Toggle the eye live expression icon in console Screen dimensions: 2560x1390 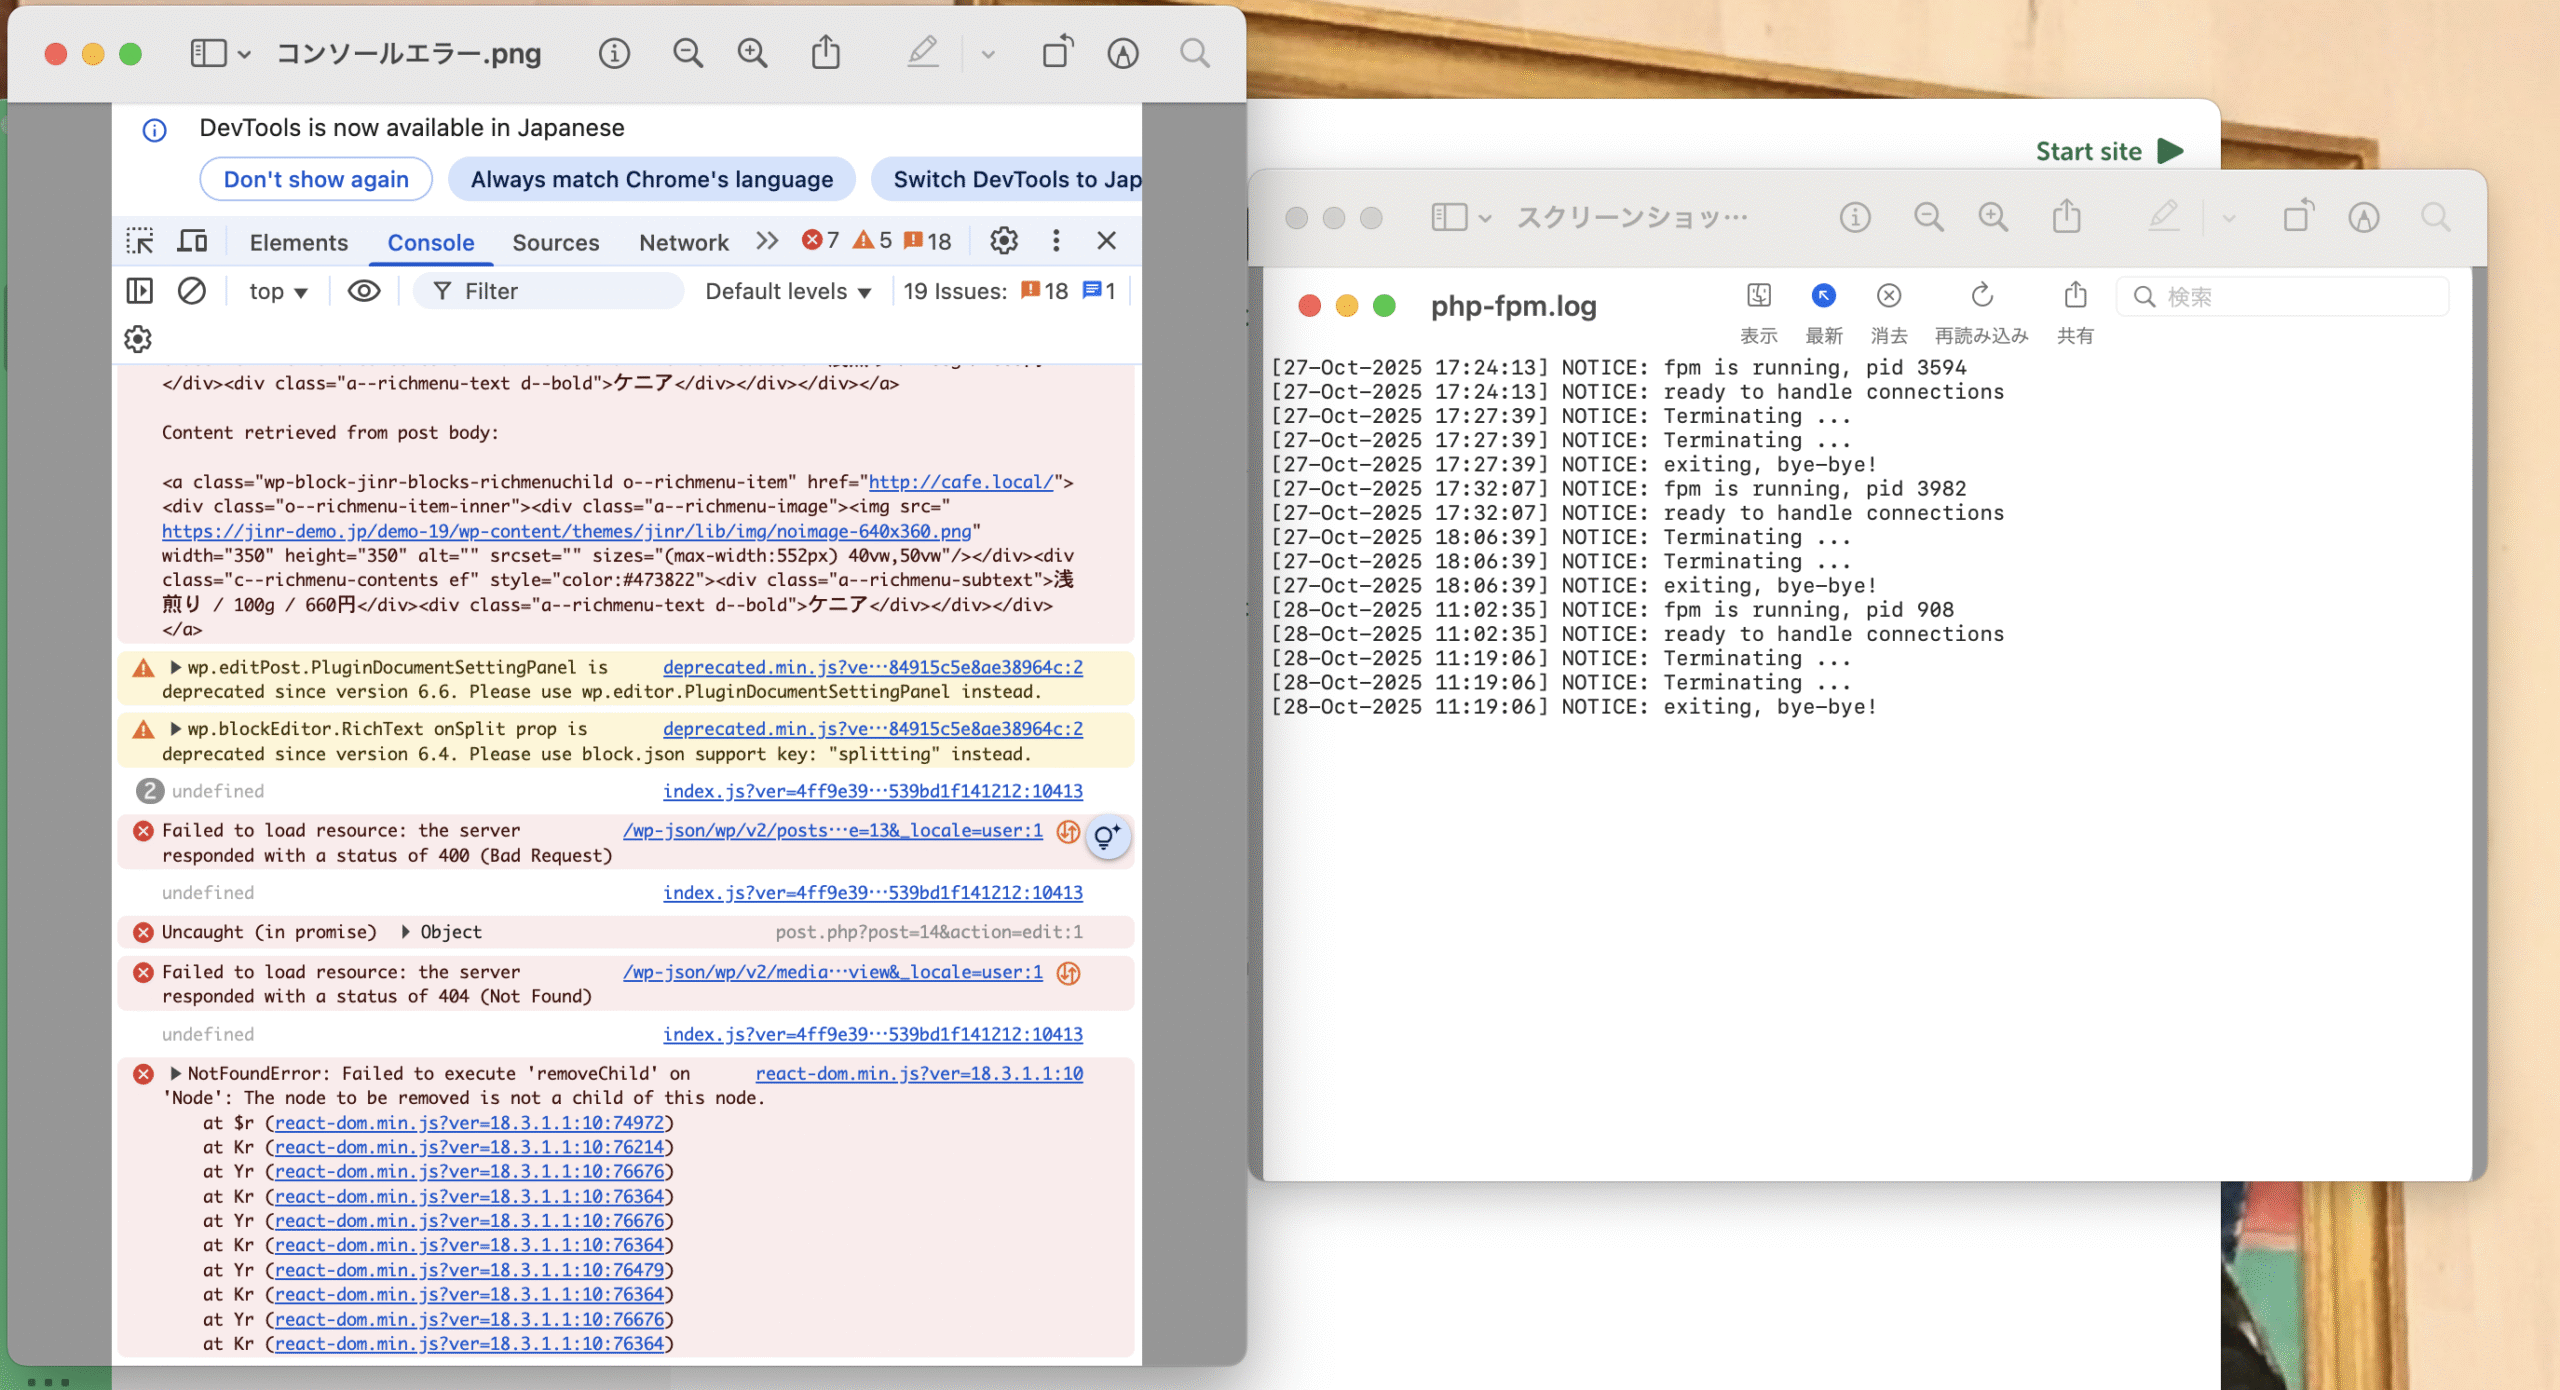point(364,291)
